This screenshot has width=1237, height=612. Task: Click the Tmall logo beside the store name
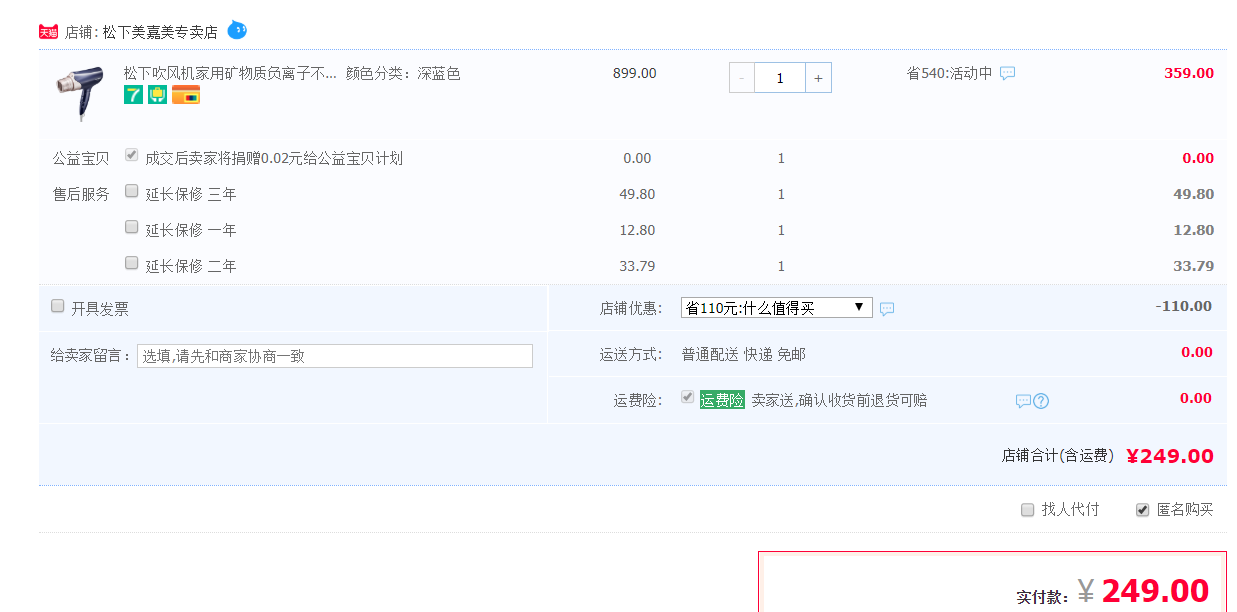pos(48,32)
